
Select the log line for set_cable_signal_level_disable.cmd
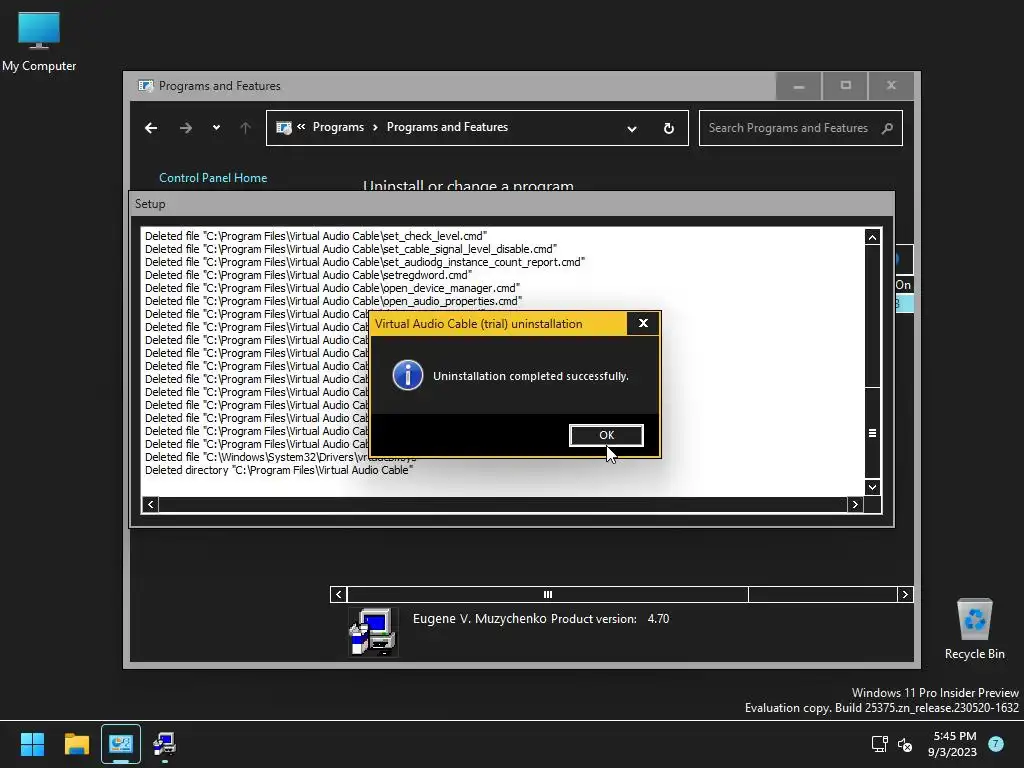coord(351,249)
